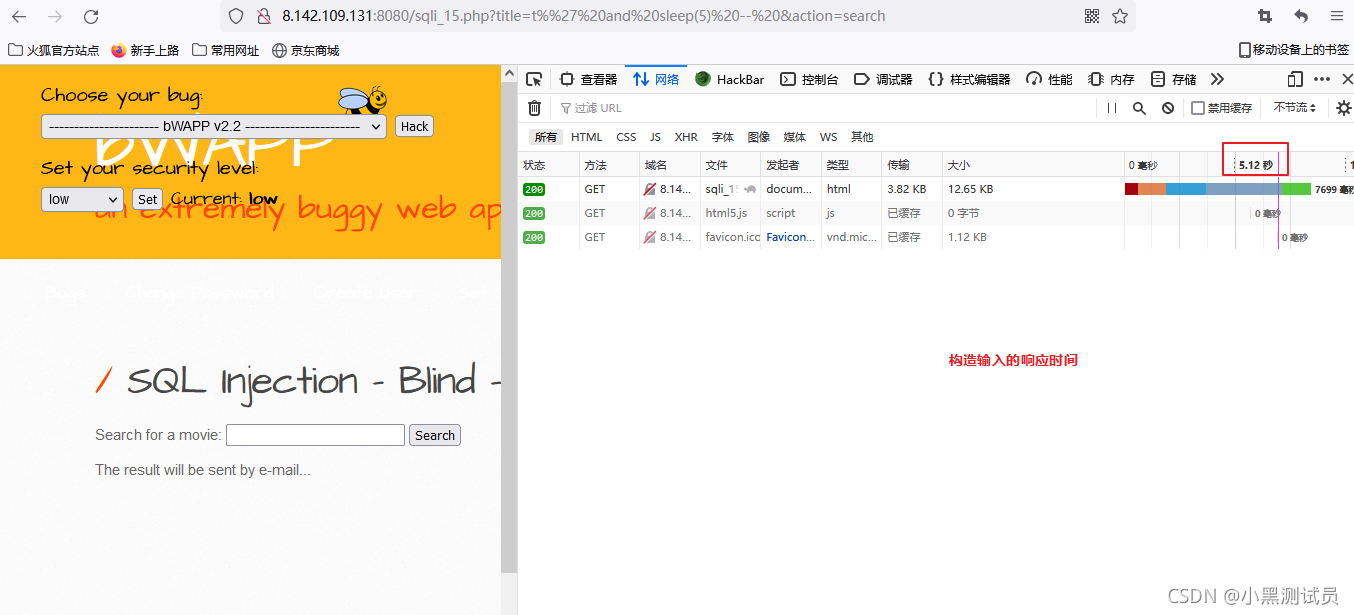This screenshot has width=1354, height=615.
Task: Filter requests by 图像
Action: click(x=759, y=137)
